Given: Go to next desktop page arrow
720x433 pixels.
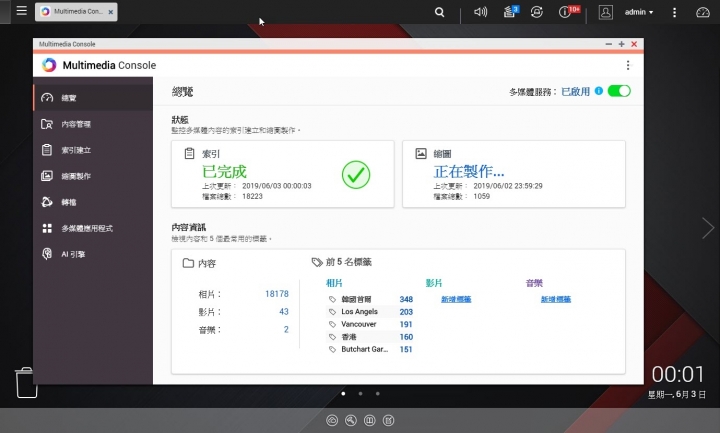Looking at the screenshot, I should (x=708, y=228).
